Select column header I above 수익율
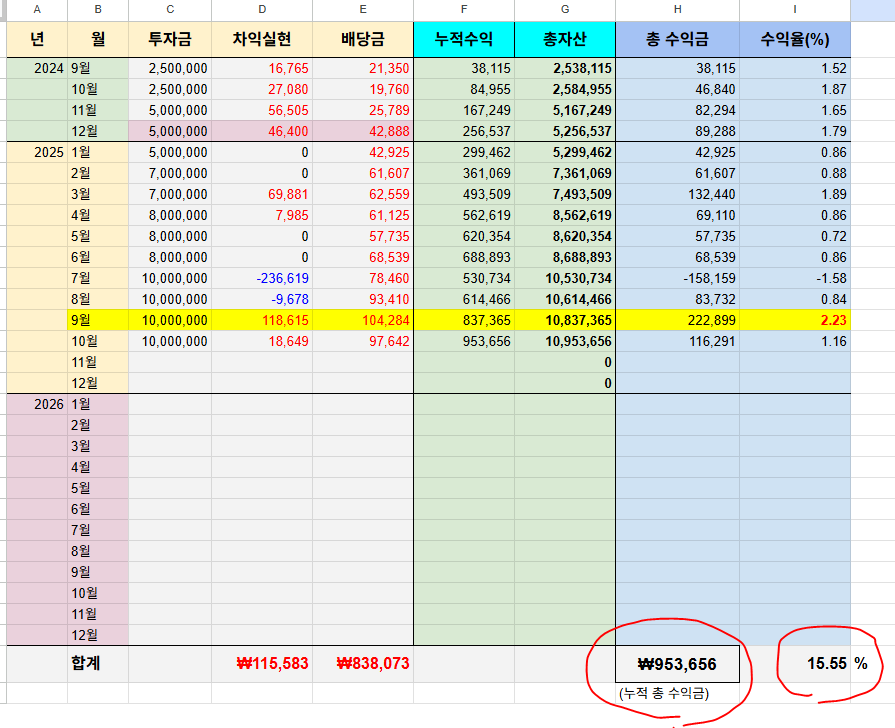895x728 pixels. (x=795, y=9)
